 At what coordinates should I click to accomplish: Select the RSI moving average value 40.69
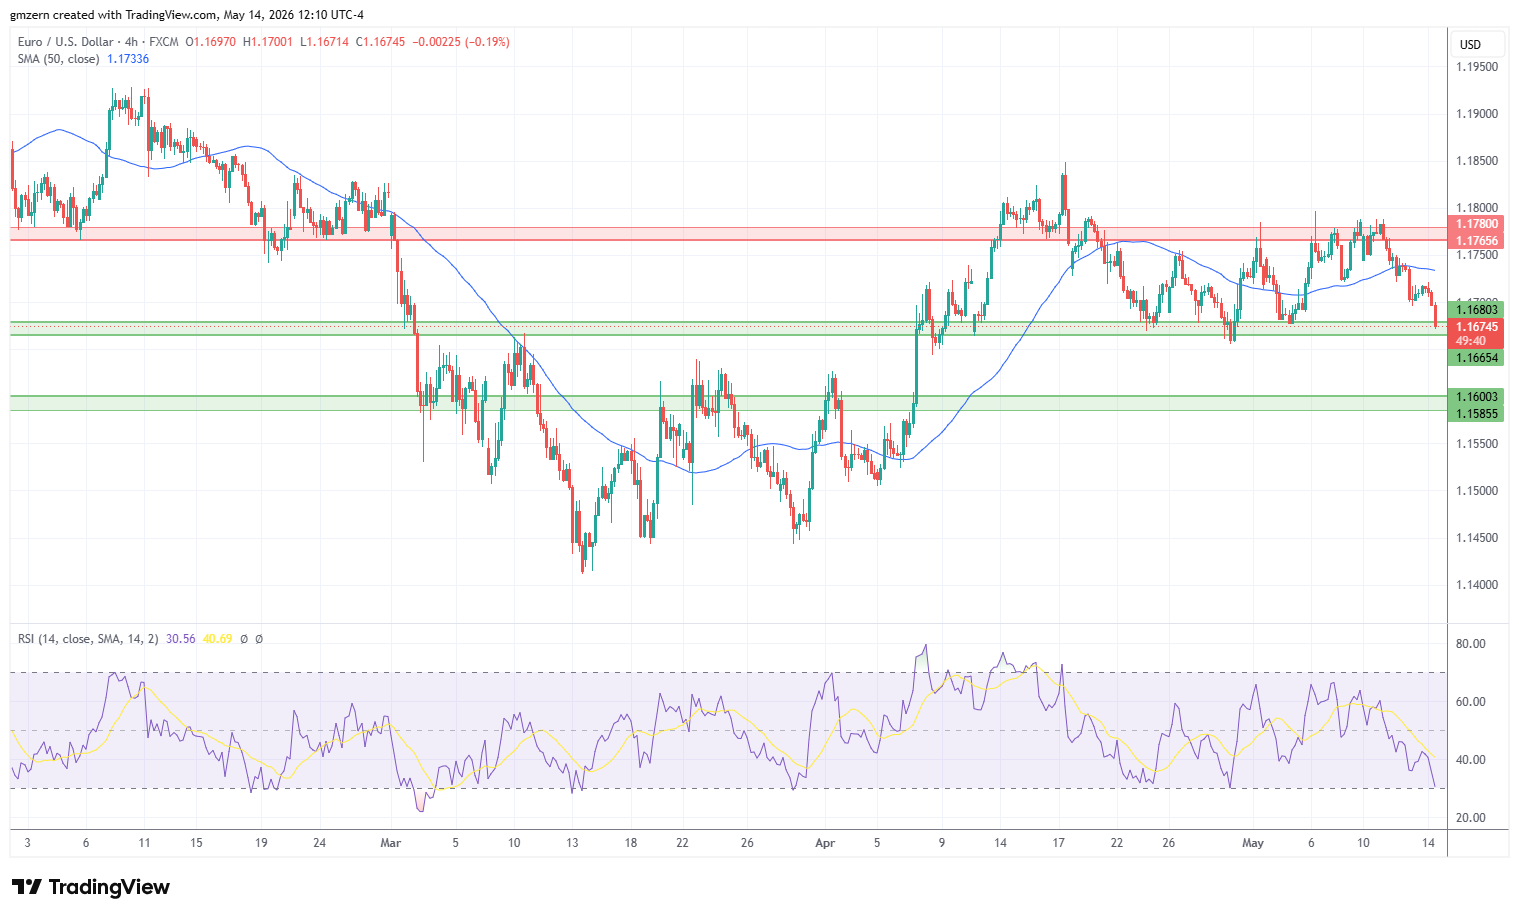(217, 639)
